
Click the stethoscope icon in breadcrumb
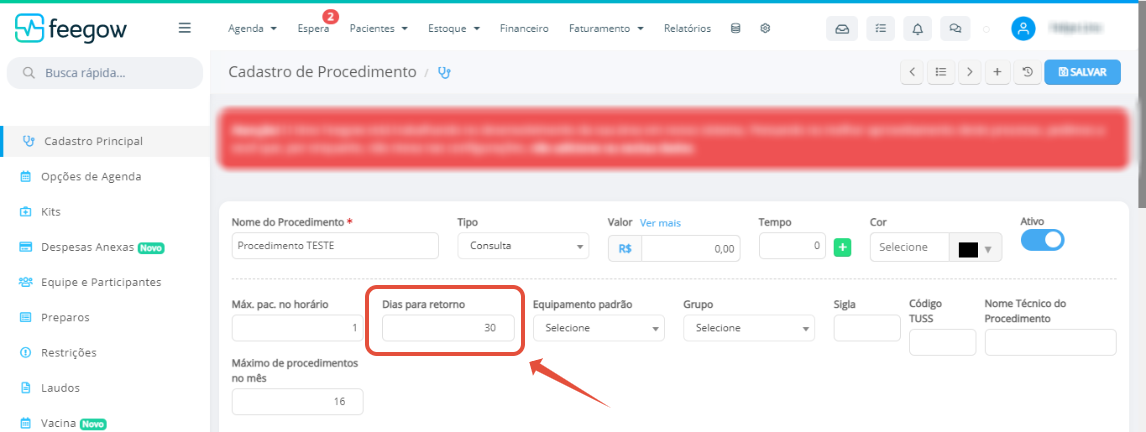[444, 72]
